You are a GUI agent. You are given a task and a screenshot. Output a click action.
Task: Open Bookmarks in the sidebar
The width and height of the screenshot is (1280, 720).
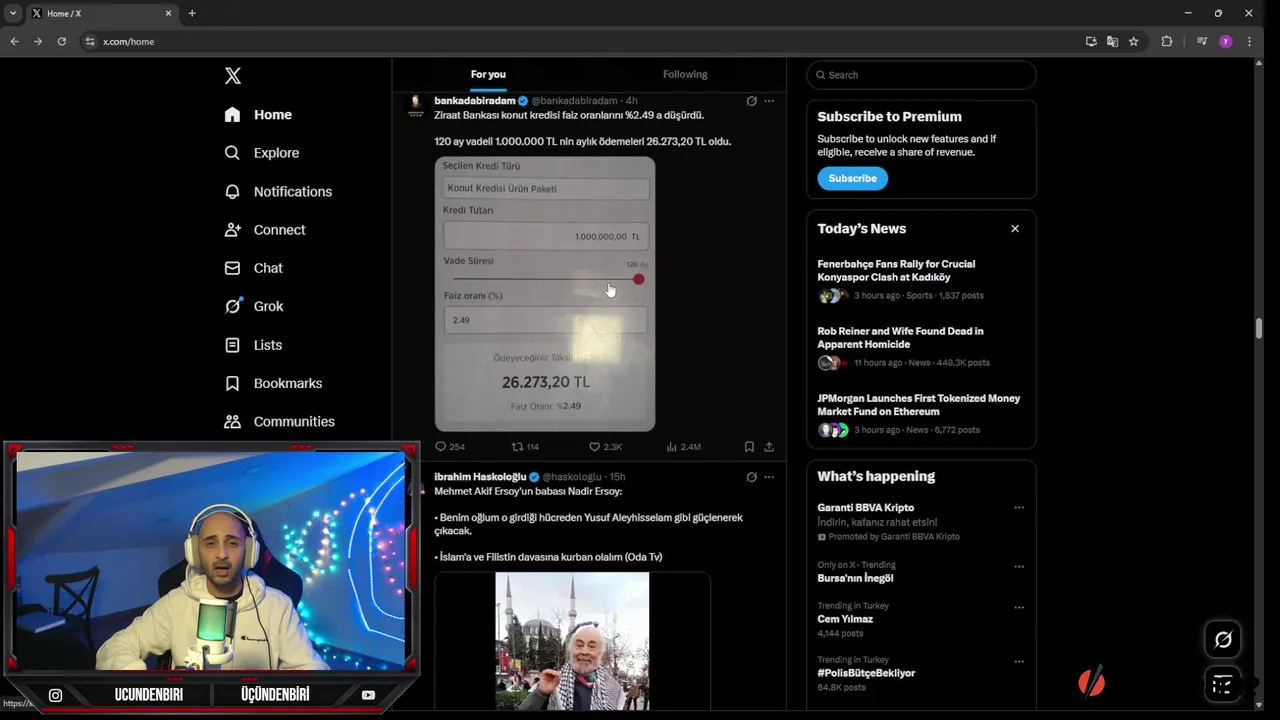click(x=273, y=383)
